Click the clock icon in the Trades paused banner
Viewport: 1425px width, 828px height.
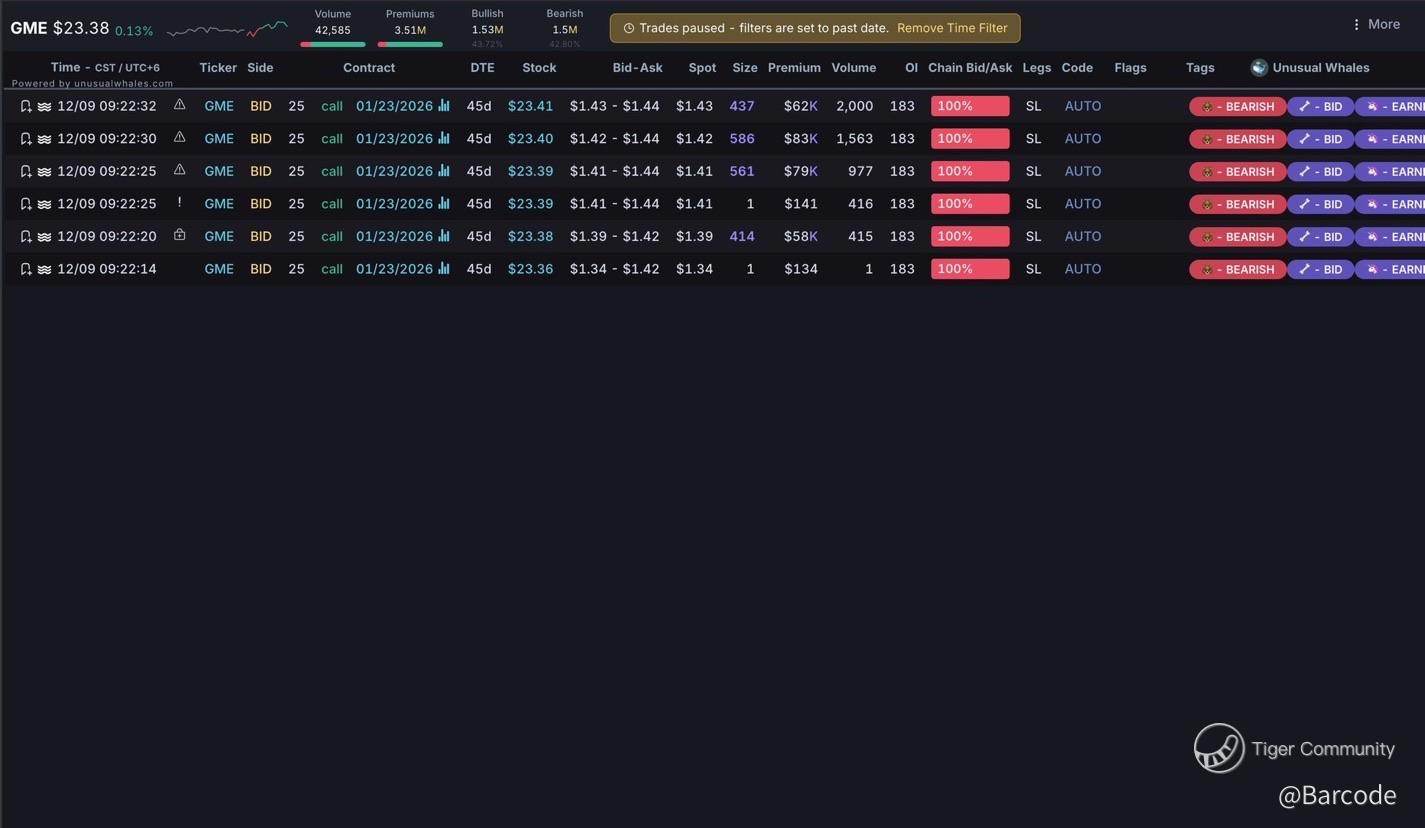[628, 28]
